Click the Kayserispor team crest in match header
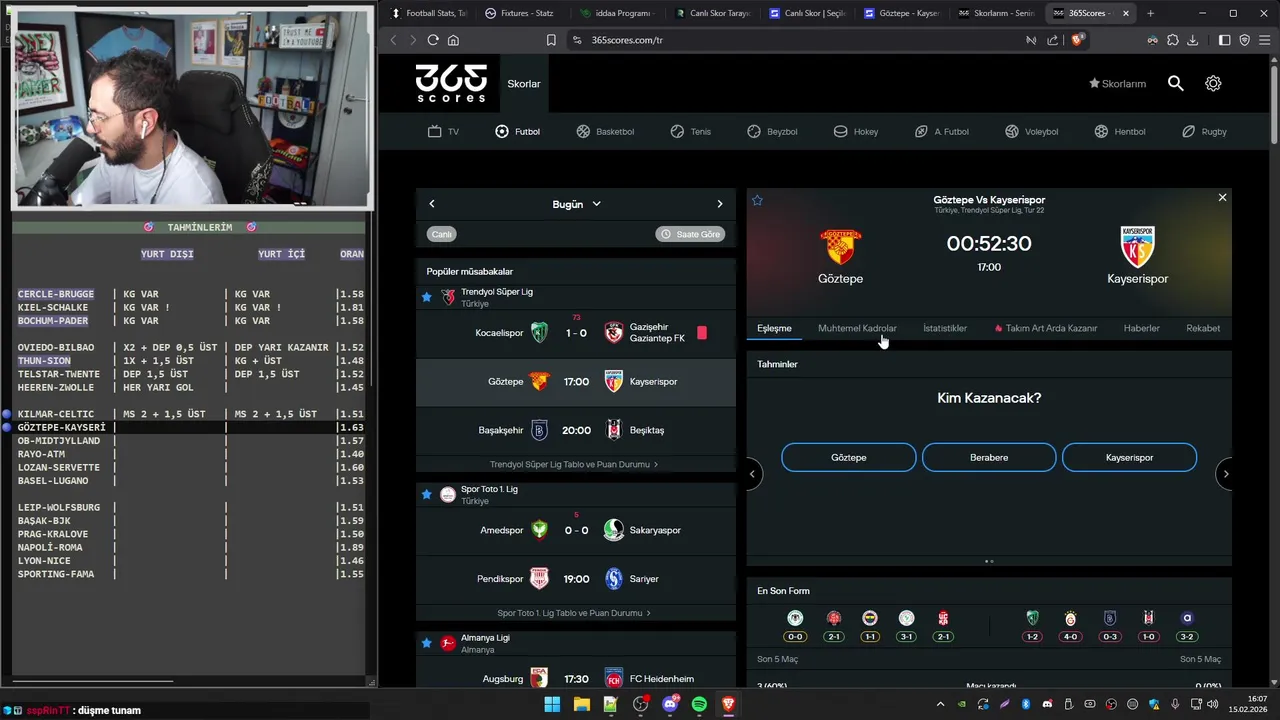 (x=1137, y=246)
